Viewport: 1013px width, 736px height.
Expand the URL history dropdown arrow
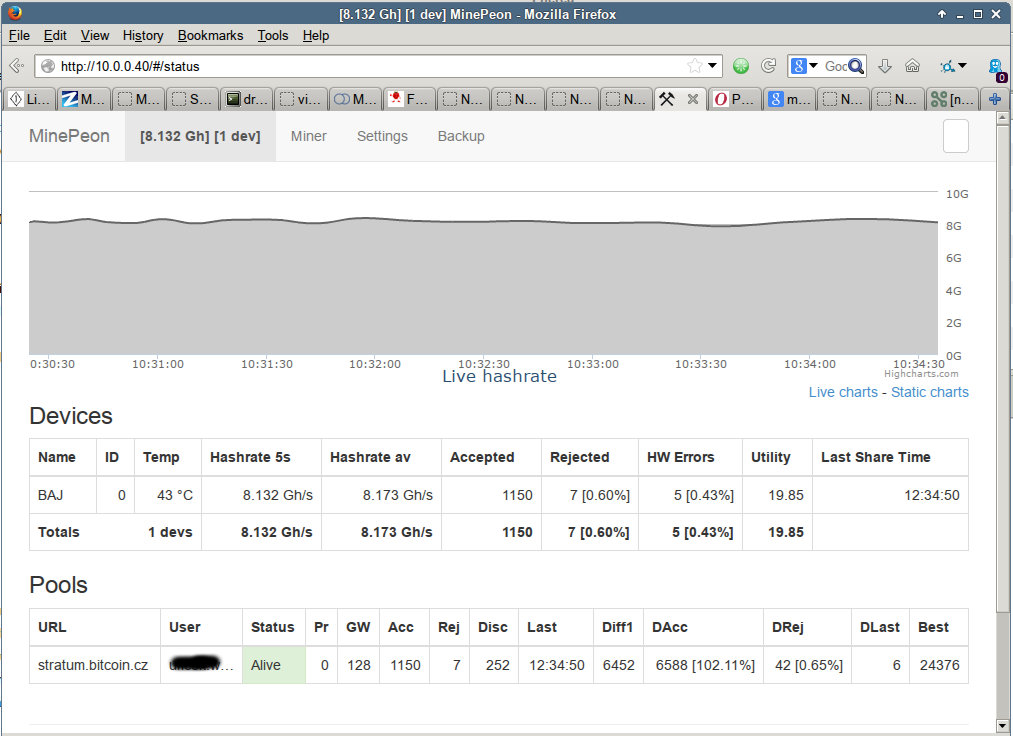(713, 66)
